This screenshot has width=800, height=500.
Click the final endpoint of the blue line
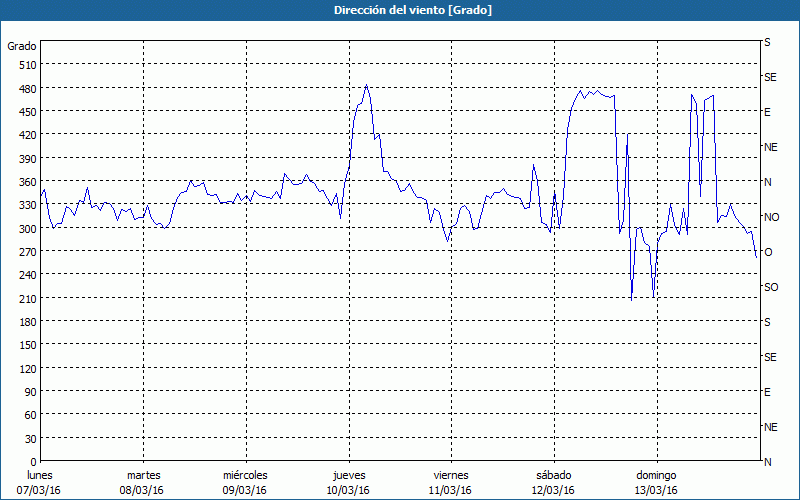(756, 258)
